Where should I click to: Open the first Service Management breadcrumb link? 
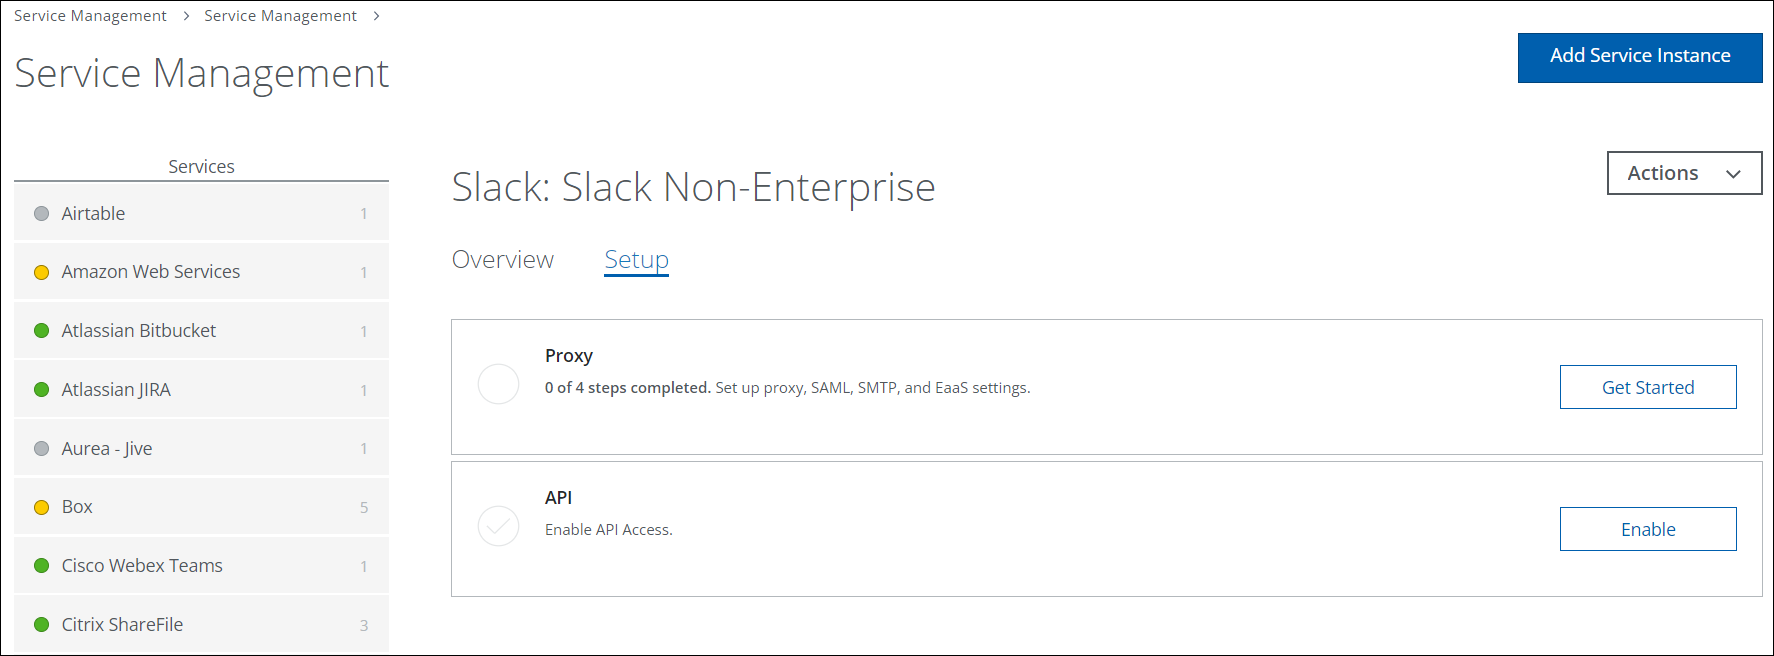[x=90, y=16]
